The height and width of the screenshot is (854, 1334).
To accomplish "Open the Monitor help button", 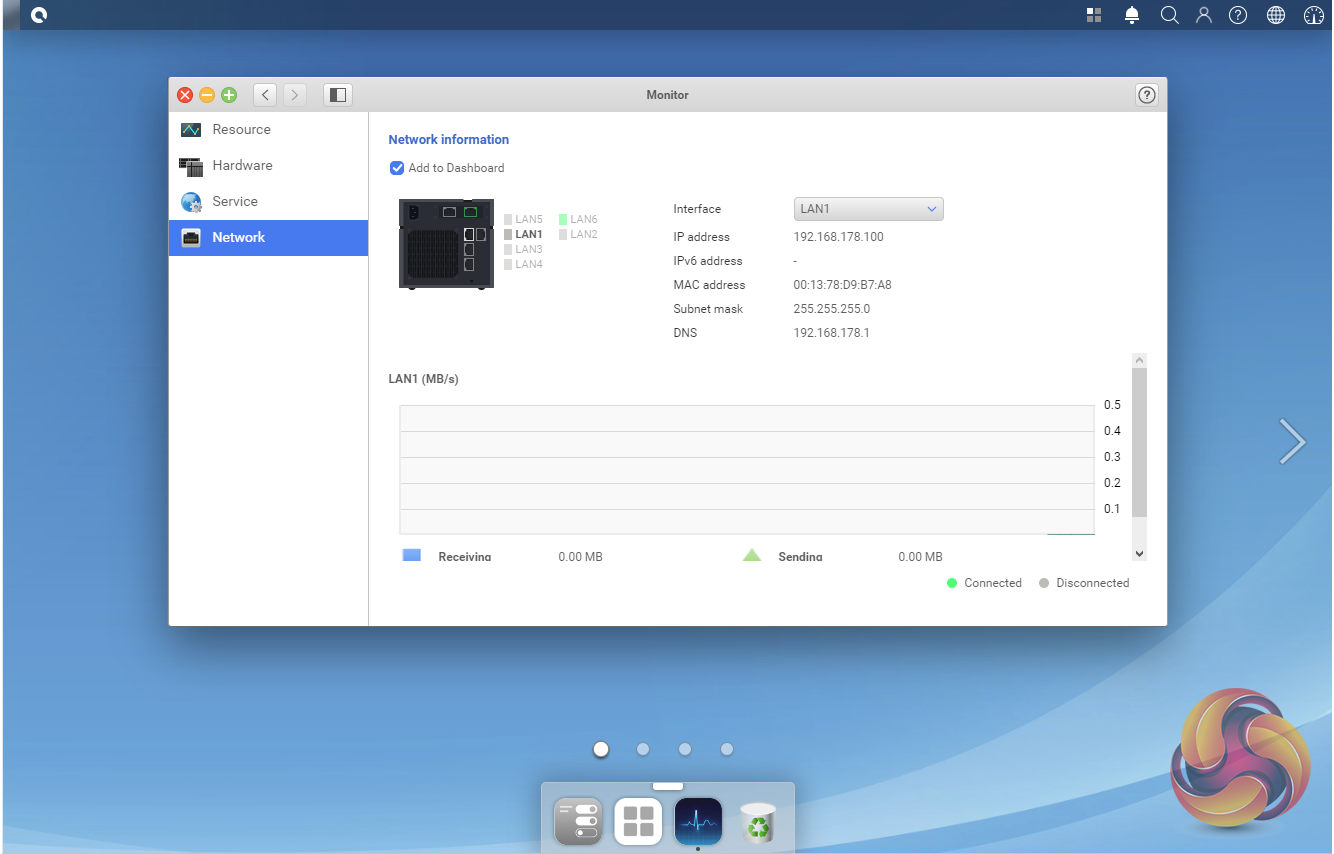I will [1147, 95].
